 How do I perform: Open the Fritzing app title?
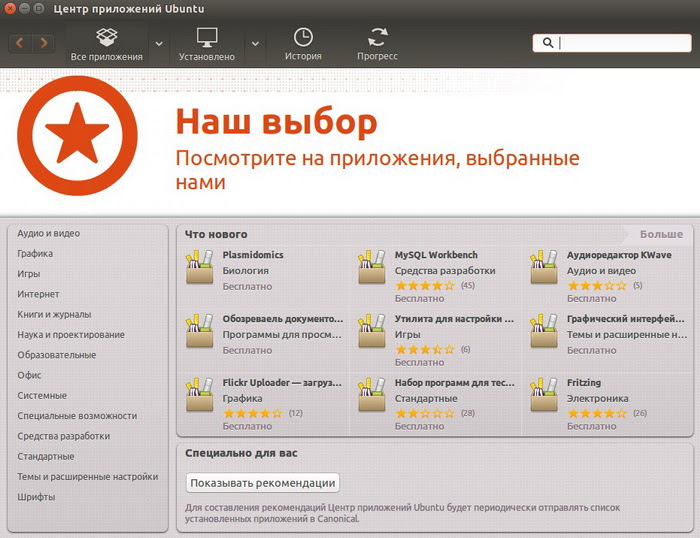[x=584, y=383]
